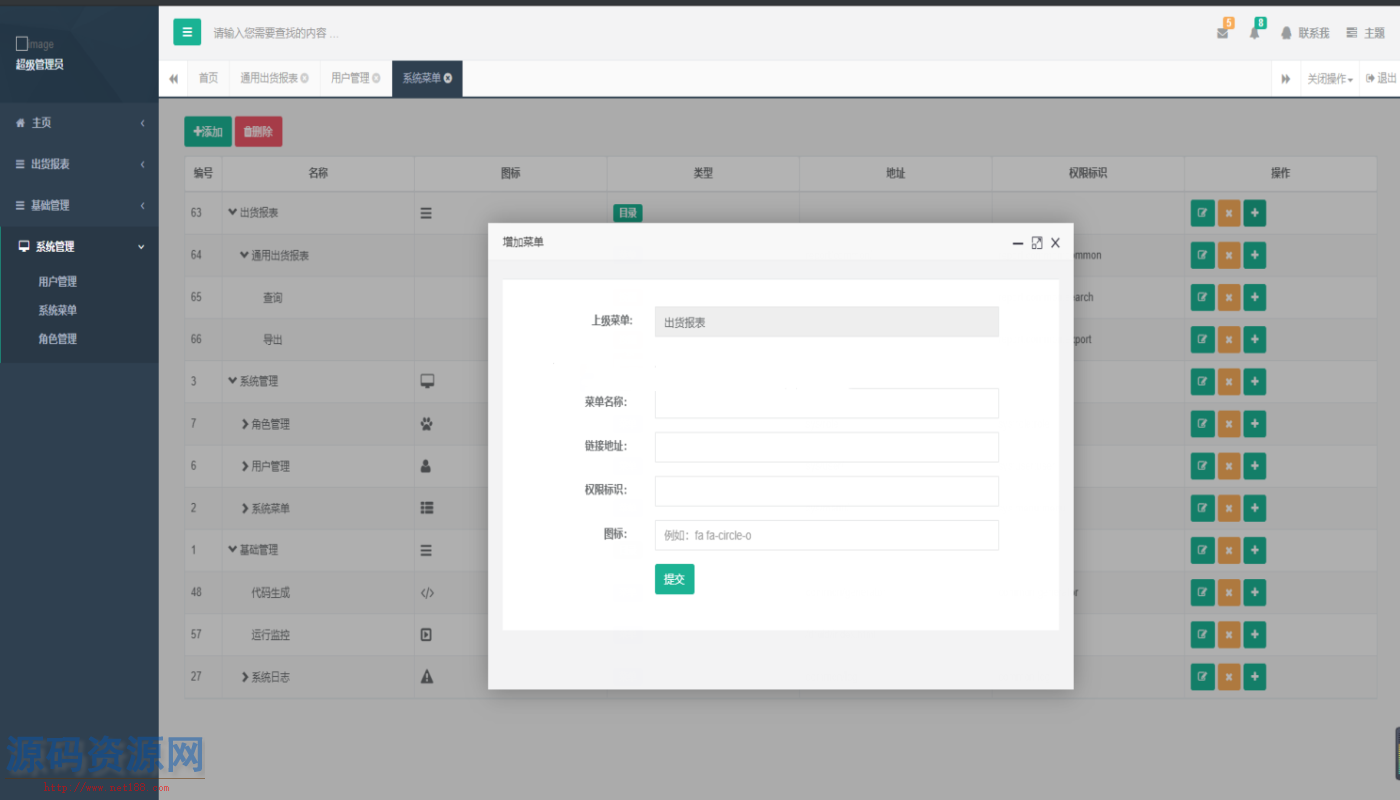This screenshot has width=1400, height=800.
Task: Open the bell alerts icon
Action: pos(1255,32)
